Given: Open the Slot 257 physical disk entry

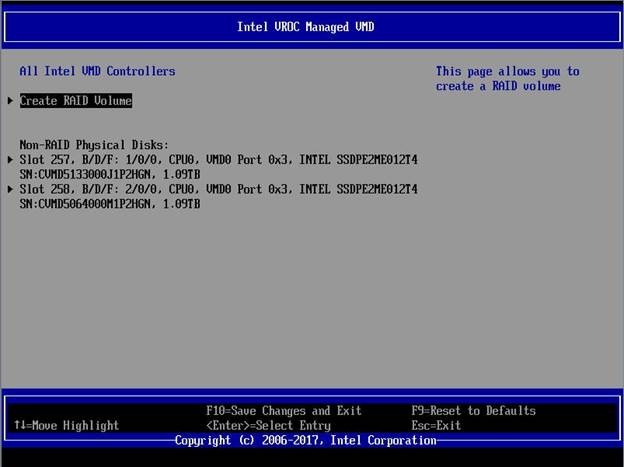Looking at the screenshot, I should [150, 160].
